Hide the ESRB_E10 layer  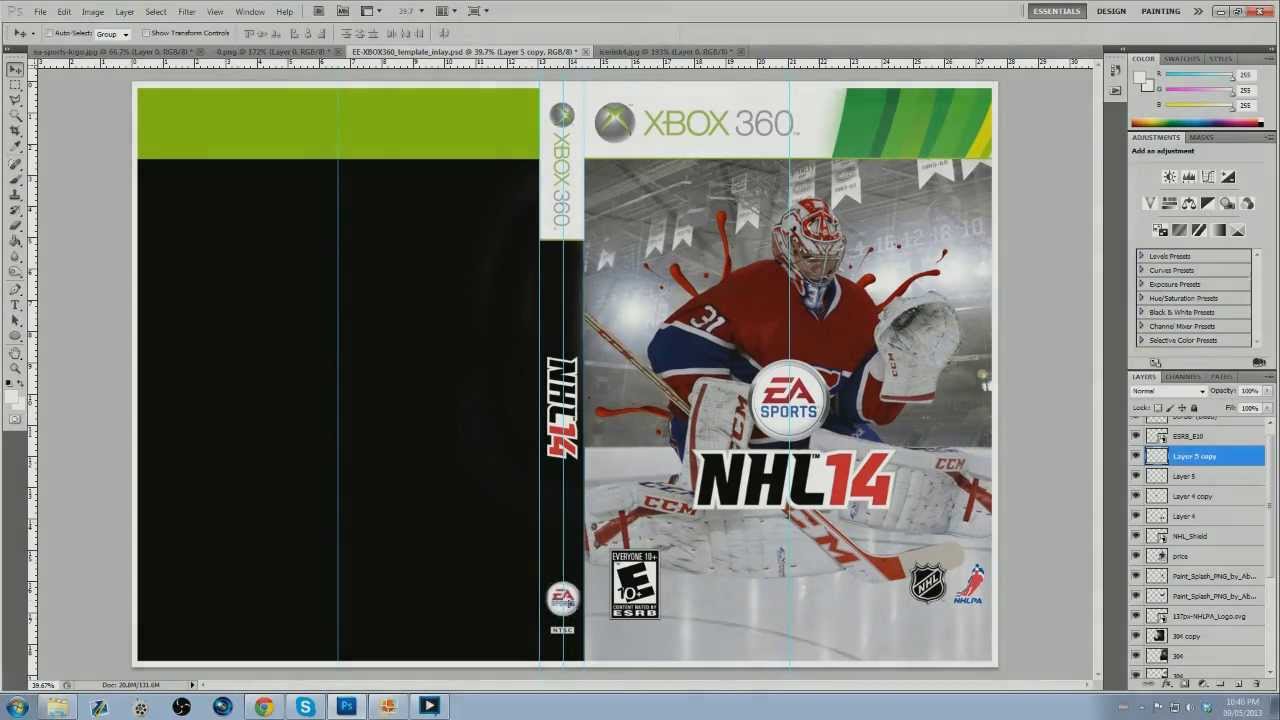coord(1136,436)
